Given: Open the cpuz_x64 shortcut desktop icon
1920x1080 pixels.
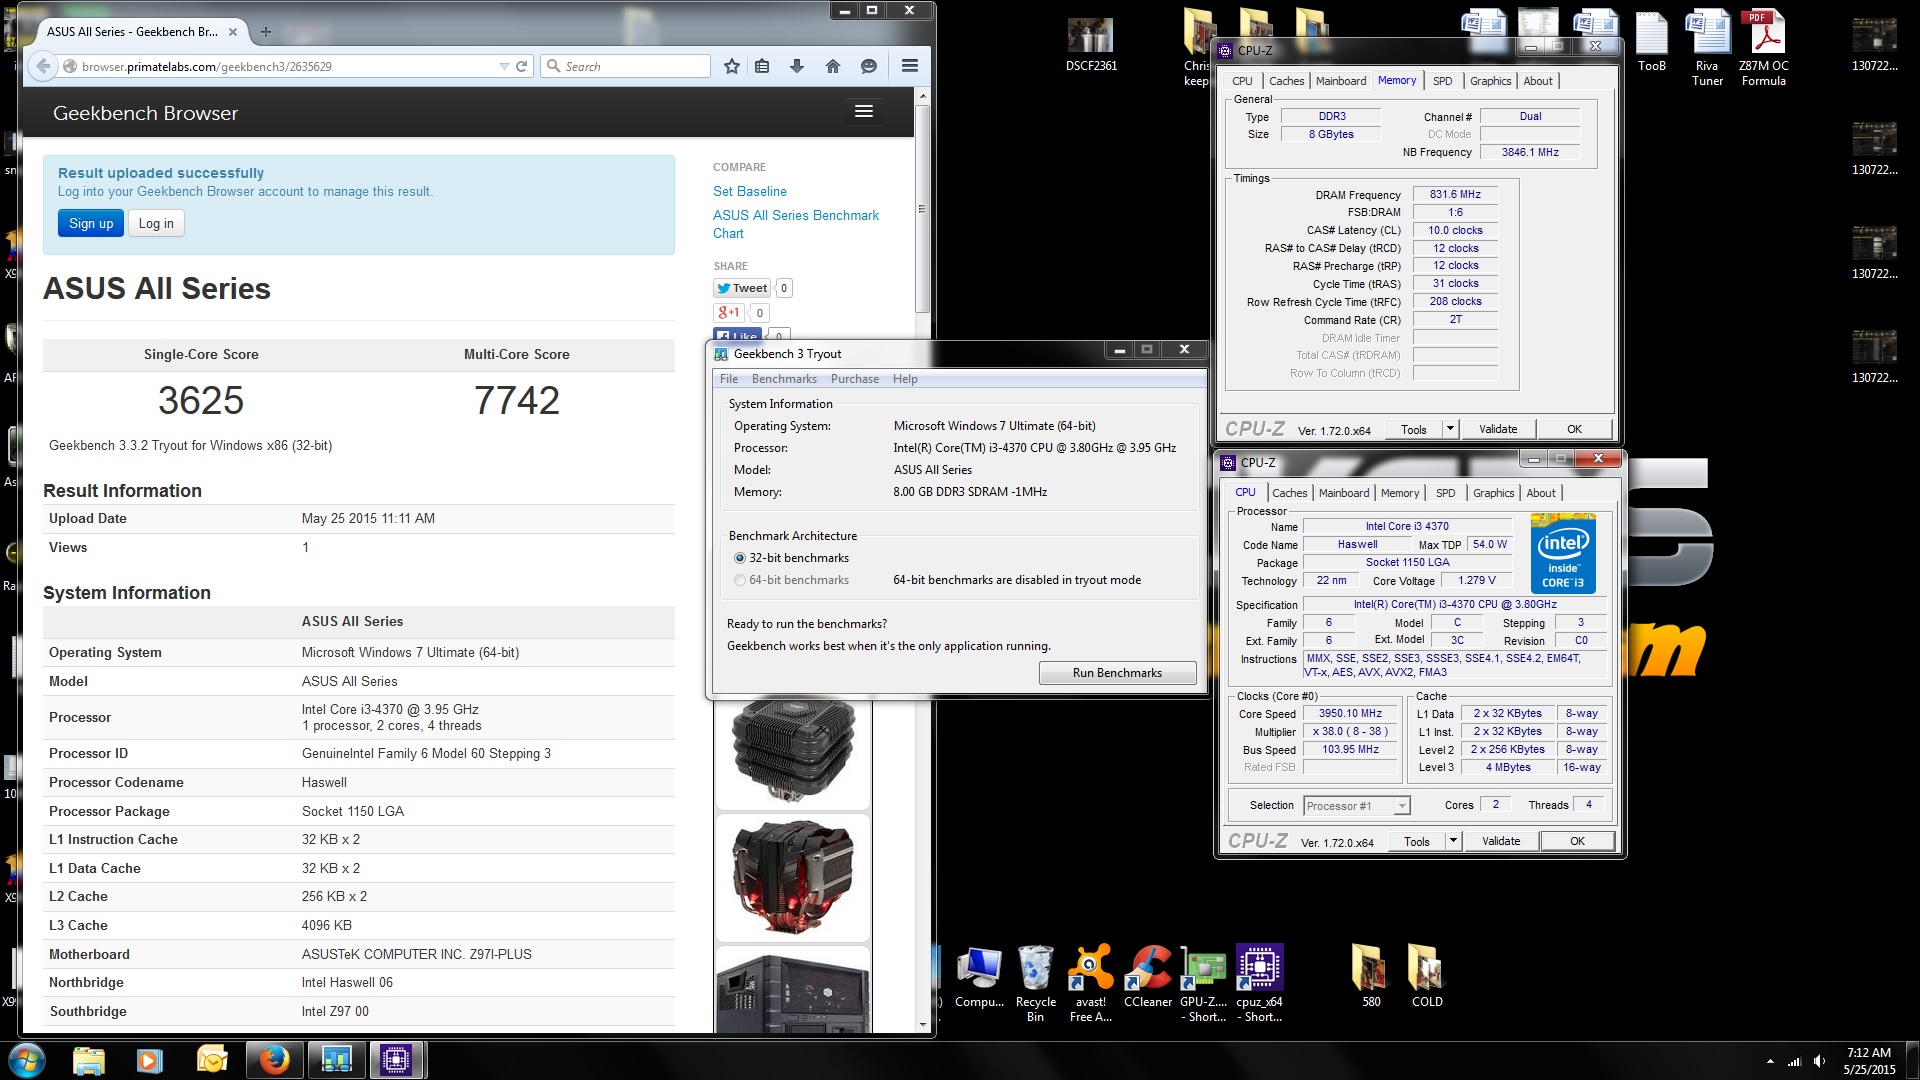Looking at the screenshot, I should point(1260,984).
